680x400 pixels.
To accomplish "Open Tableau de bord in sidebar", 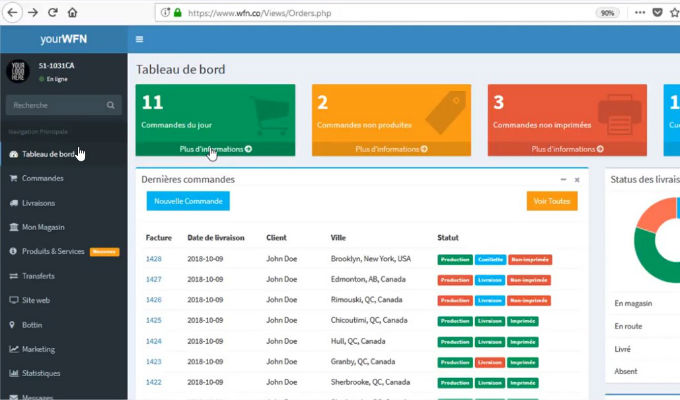I will (64, 154).
